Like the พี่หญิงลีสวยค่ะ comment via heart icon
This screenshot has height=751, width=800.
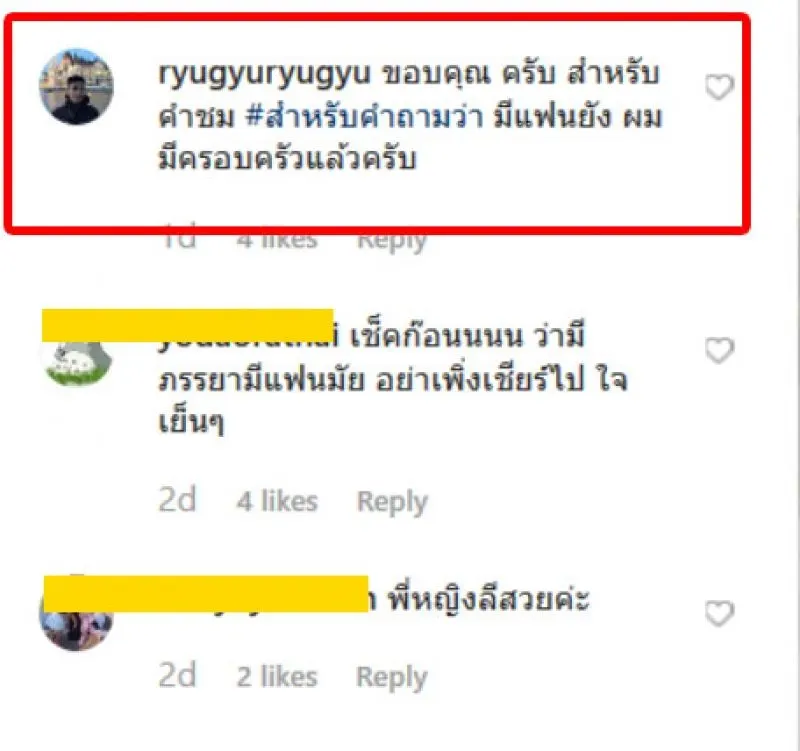[719, 613]
